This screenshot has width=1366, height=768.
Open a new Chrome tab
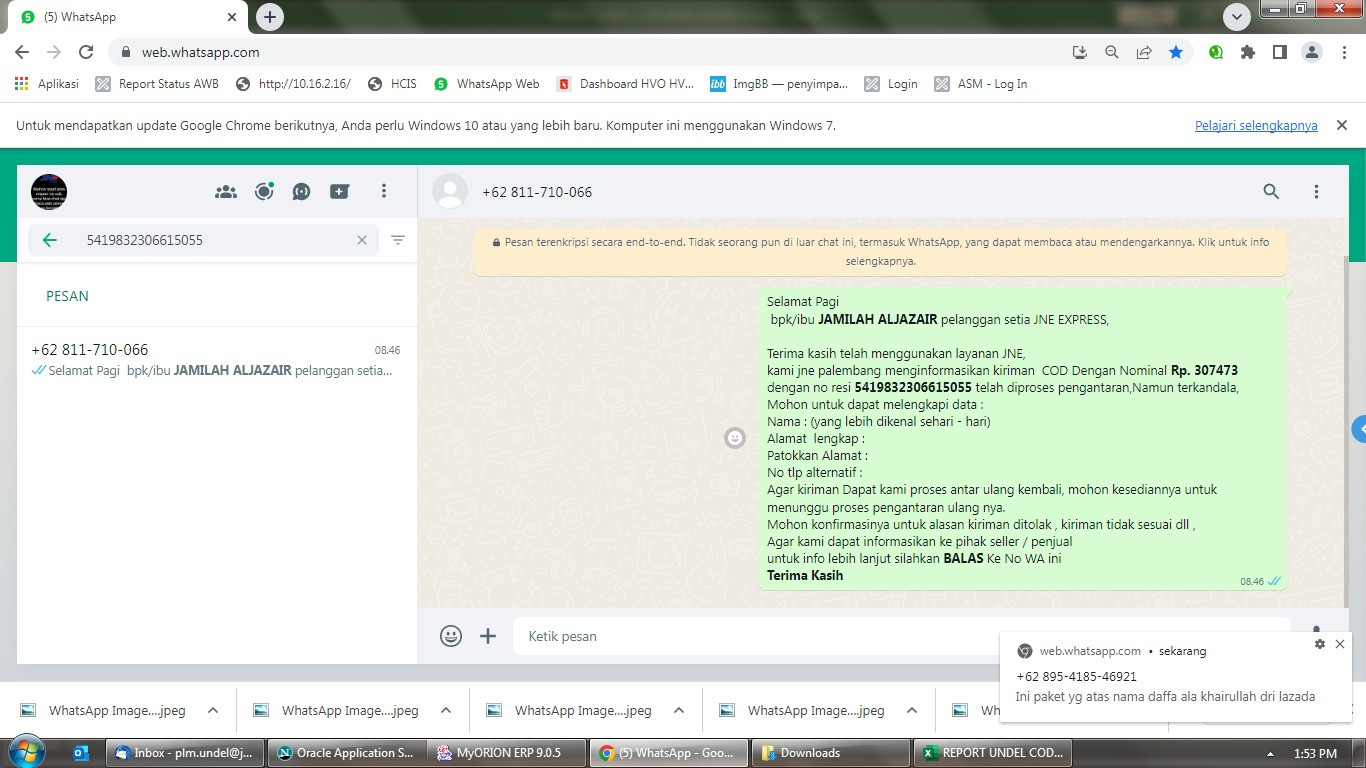[270, 16]
